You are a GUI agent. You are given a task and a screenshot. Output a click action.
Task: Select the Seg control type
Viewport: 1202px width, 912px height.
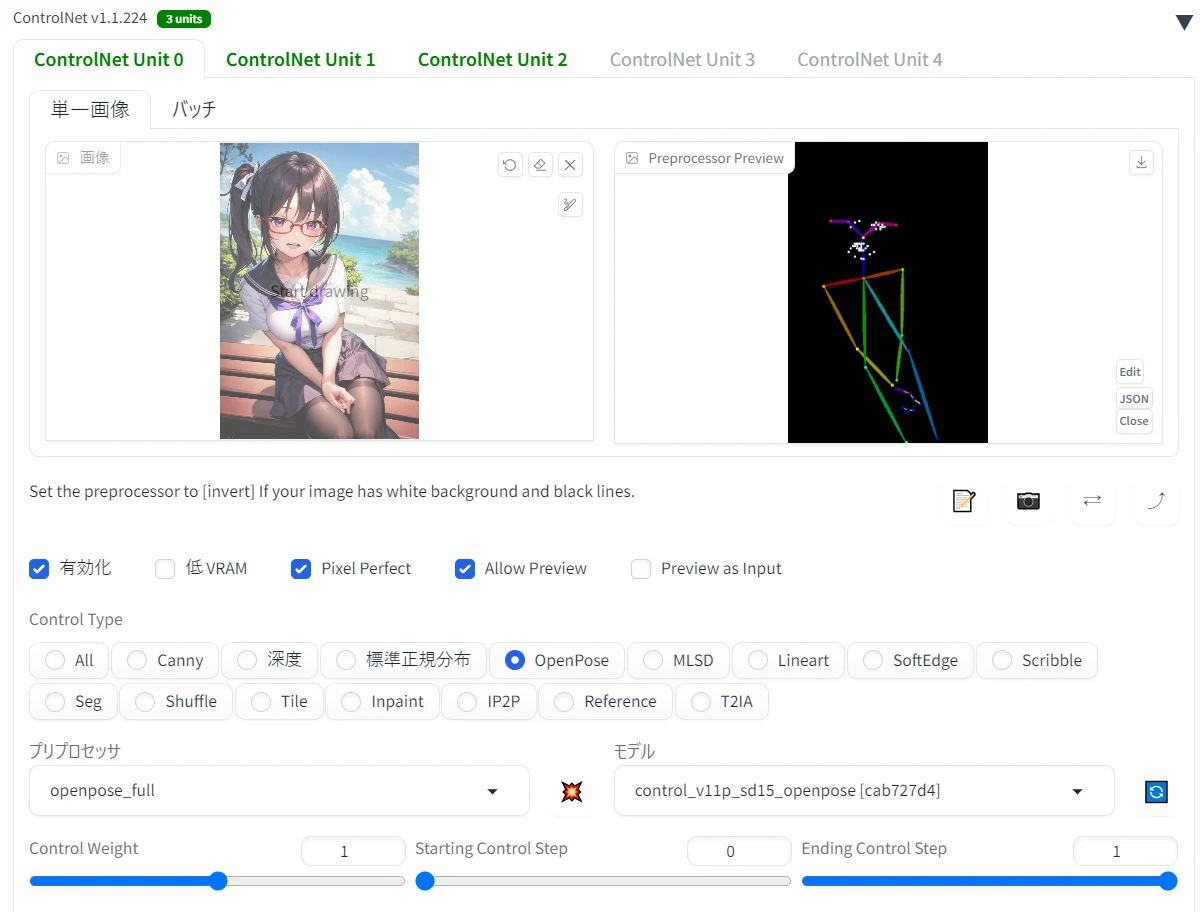tap(73, 701)
